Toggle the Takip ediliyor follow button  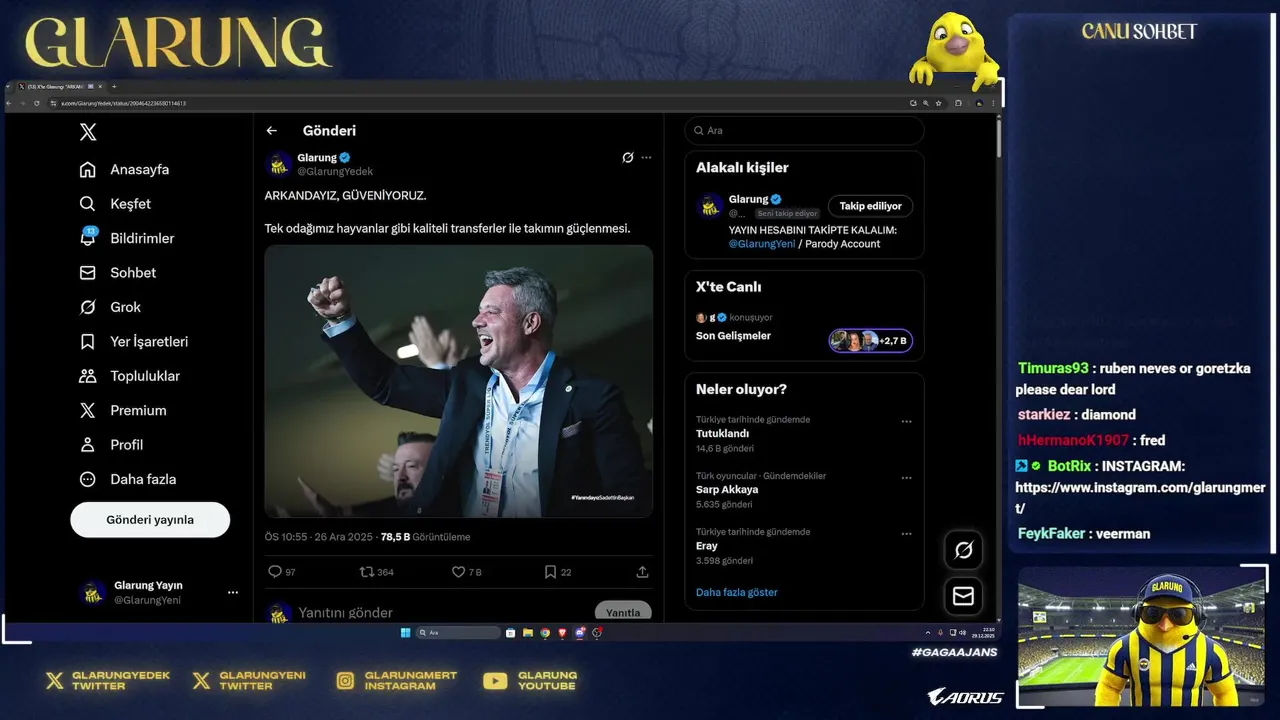pyautogui.click(x=870, y=206)
